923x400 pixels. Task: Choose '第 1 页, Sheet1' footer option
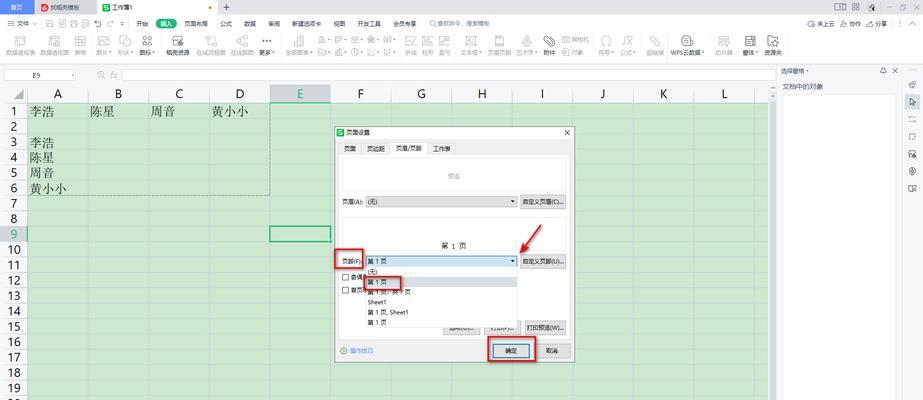441,312
